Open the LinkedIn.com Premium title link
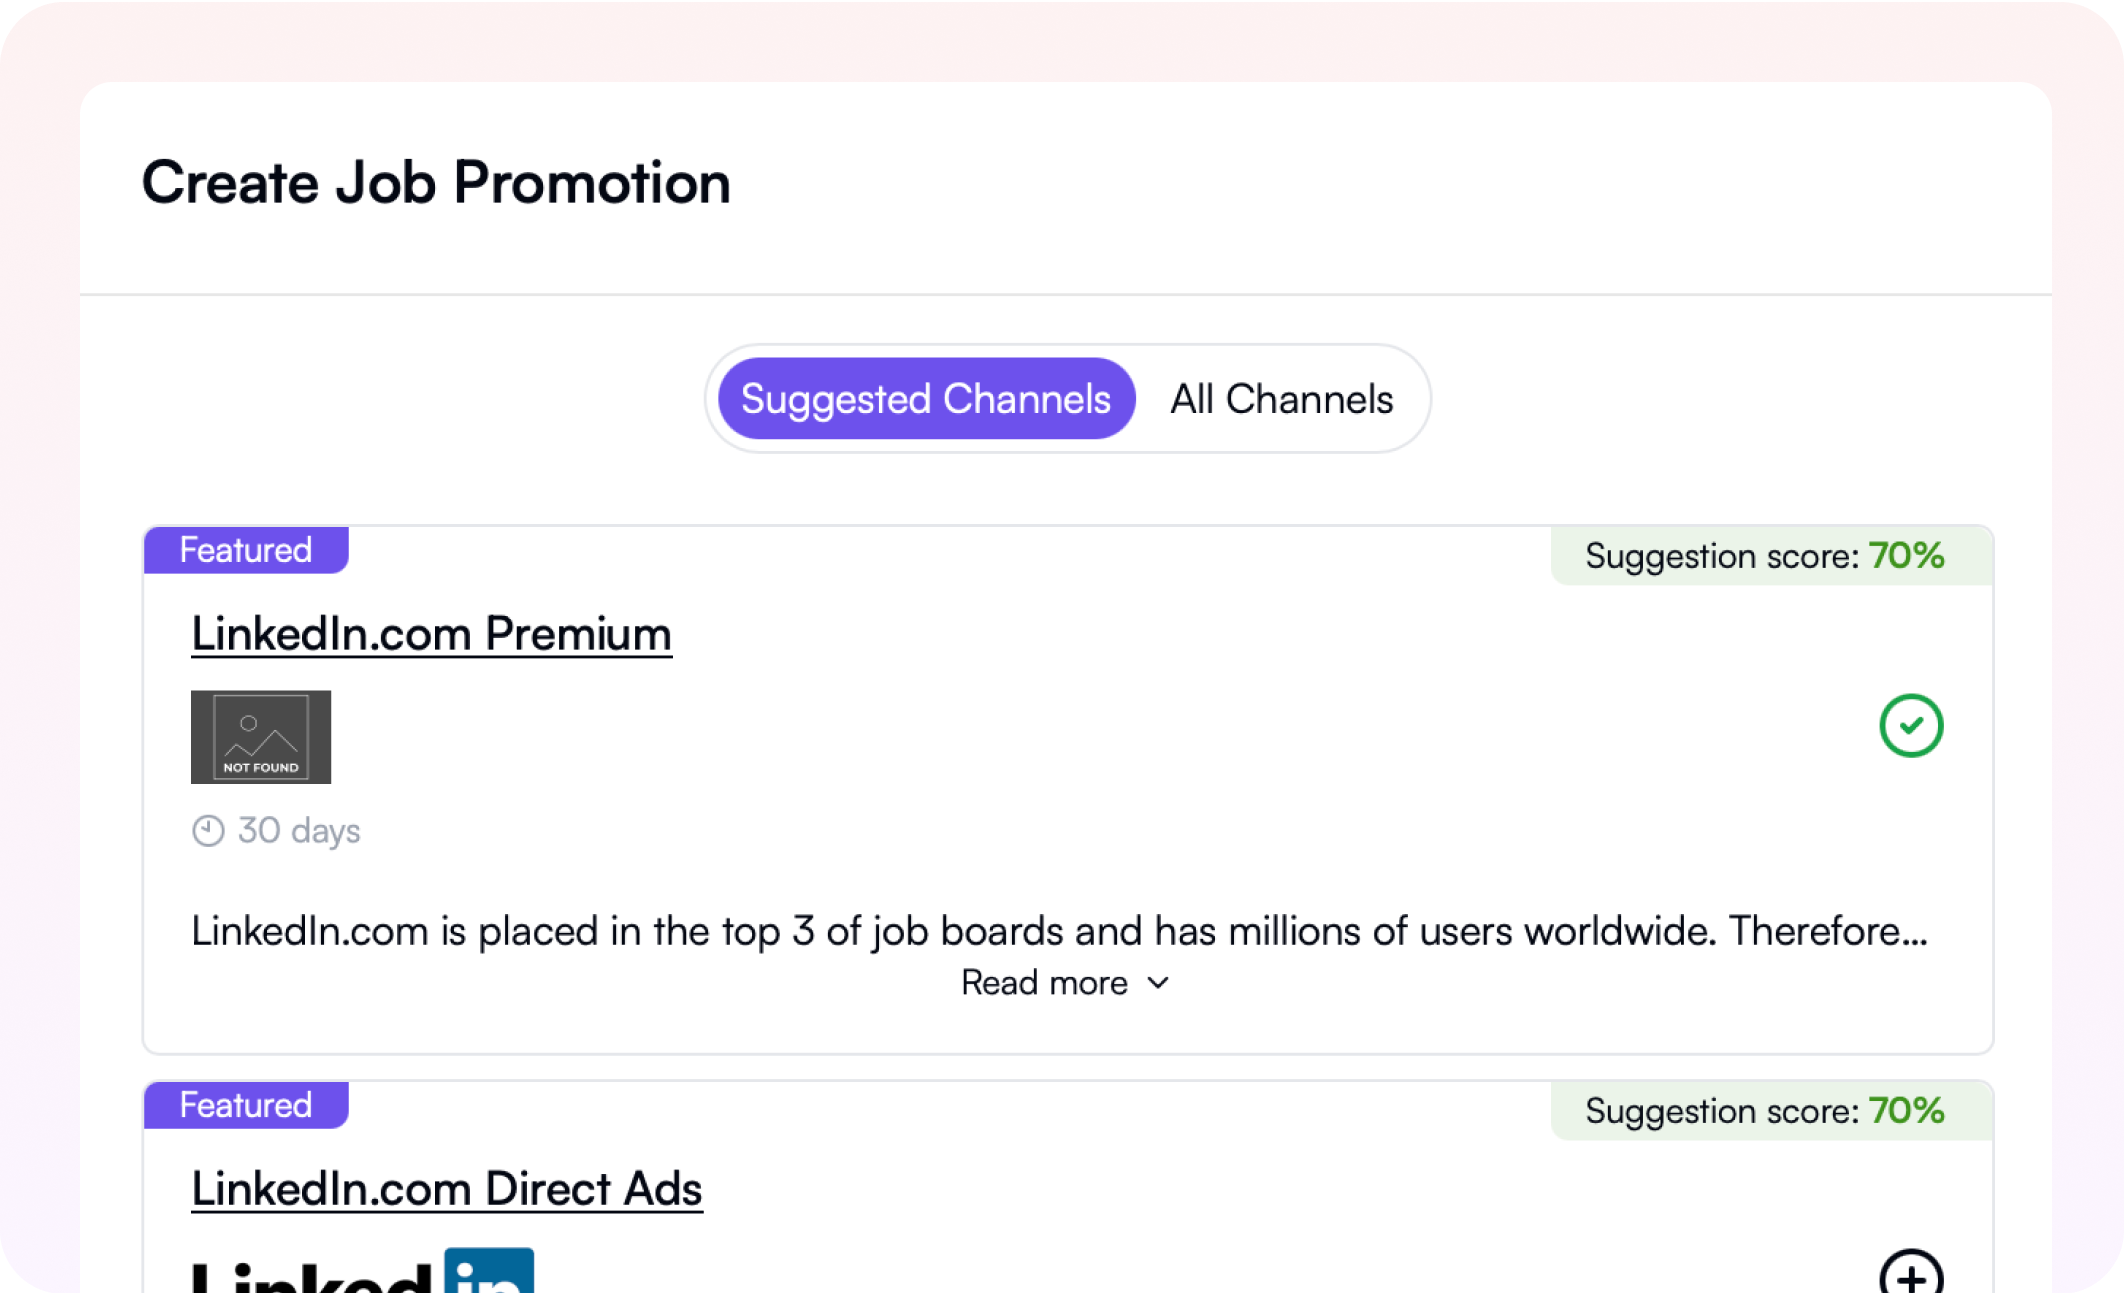The width and height of the screenshot is (2124, 1293). coord(431,634)
